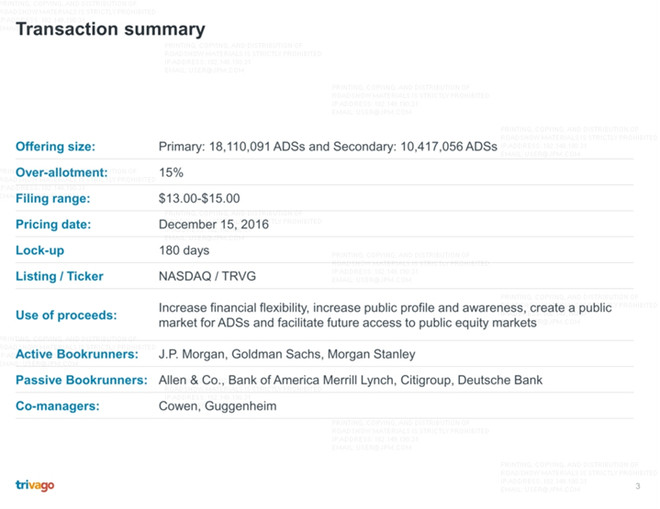
Task: Click the Filing range label
Action: click(x=53, y=198)
